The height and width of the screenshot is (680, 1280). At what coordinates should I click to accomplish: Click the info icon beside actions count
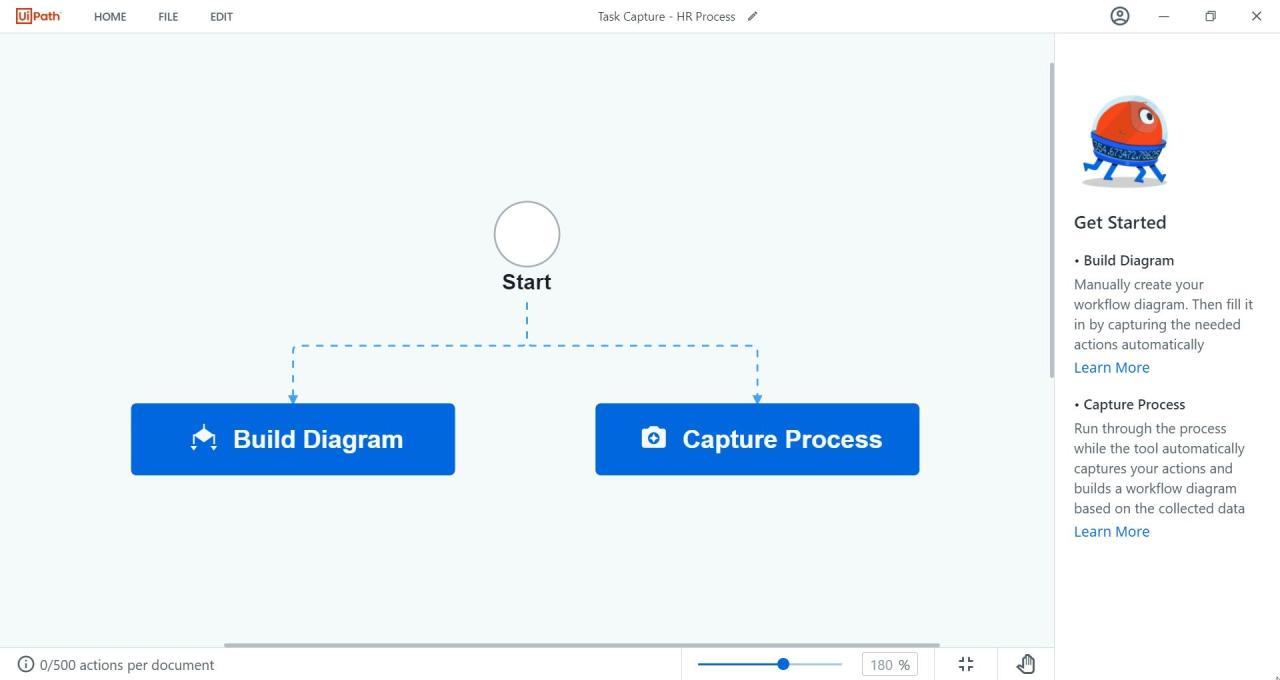click(x=26, y=664)
